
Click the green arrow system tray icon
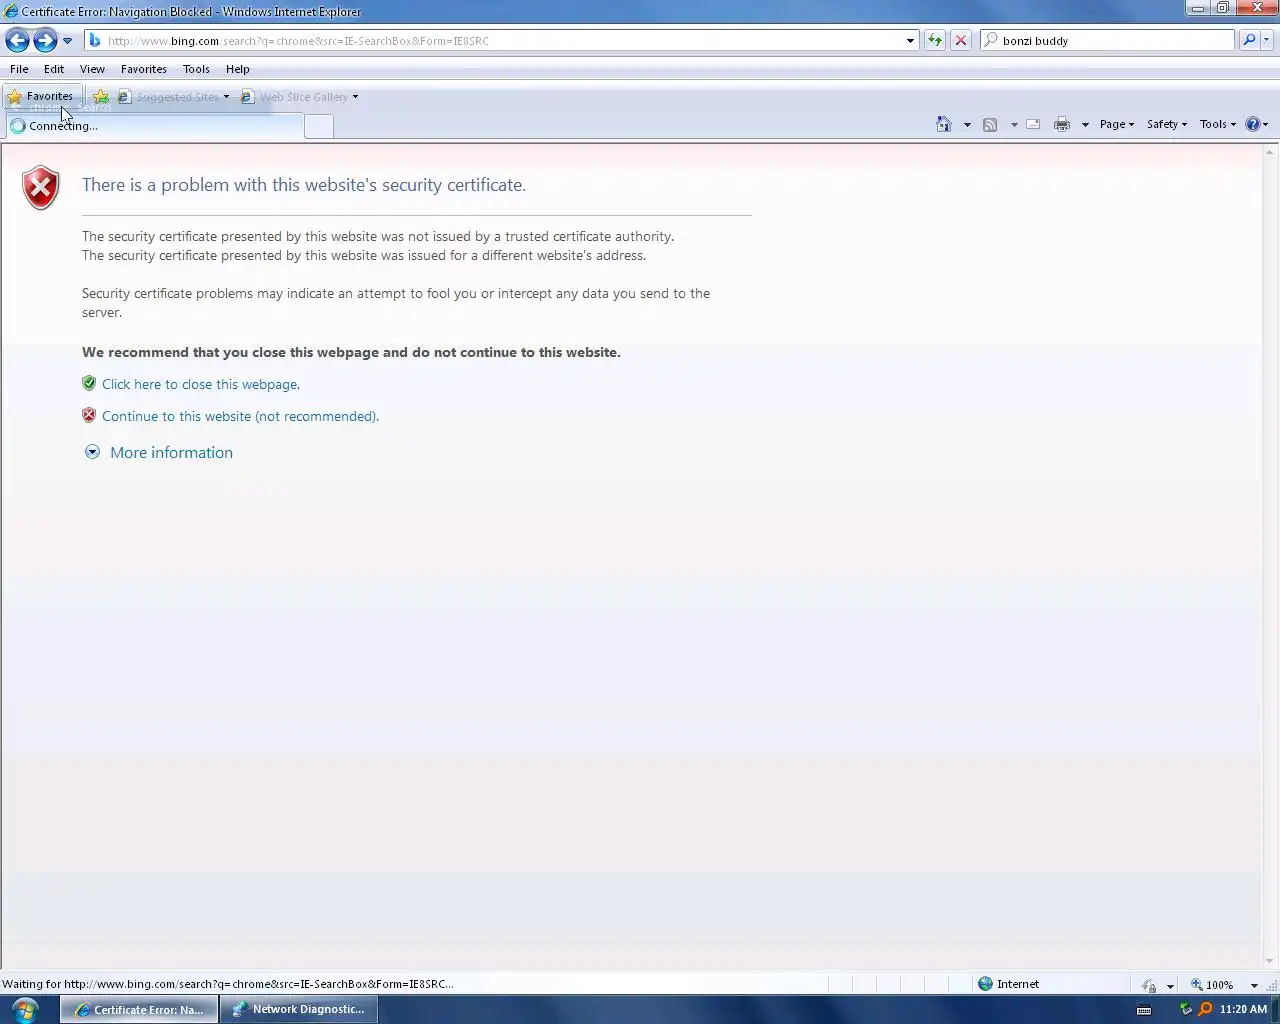(x=1186, y=1009)
